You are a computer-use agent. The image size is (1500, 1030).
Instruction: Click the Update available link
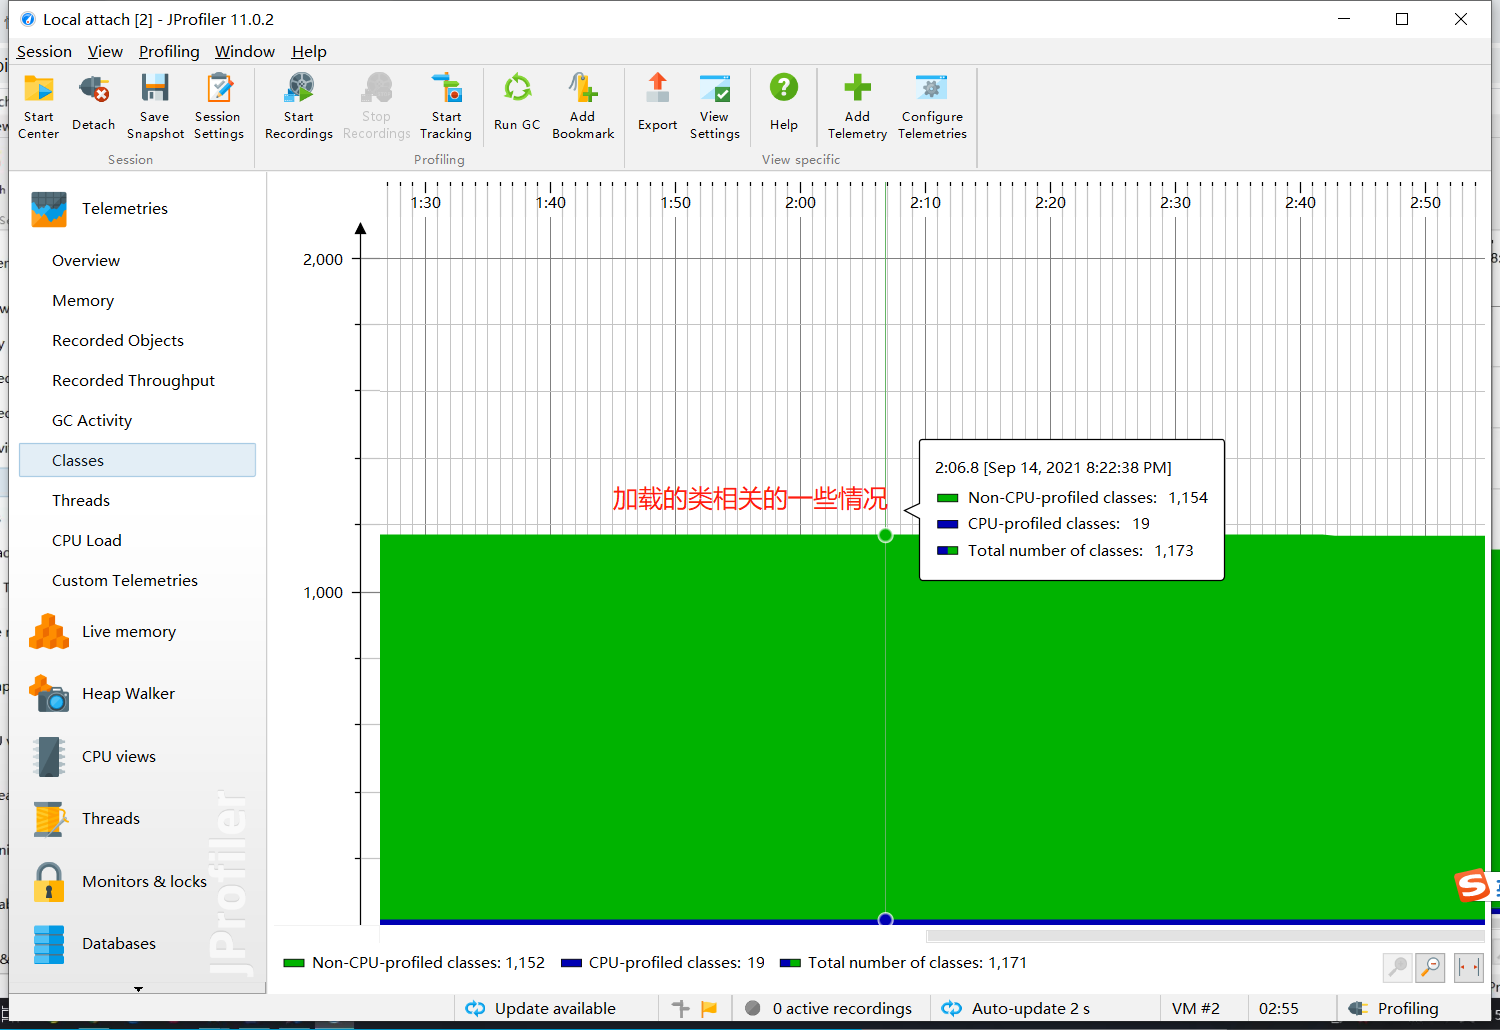554,1008
